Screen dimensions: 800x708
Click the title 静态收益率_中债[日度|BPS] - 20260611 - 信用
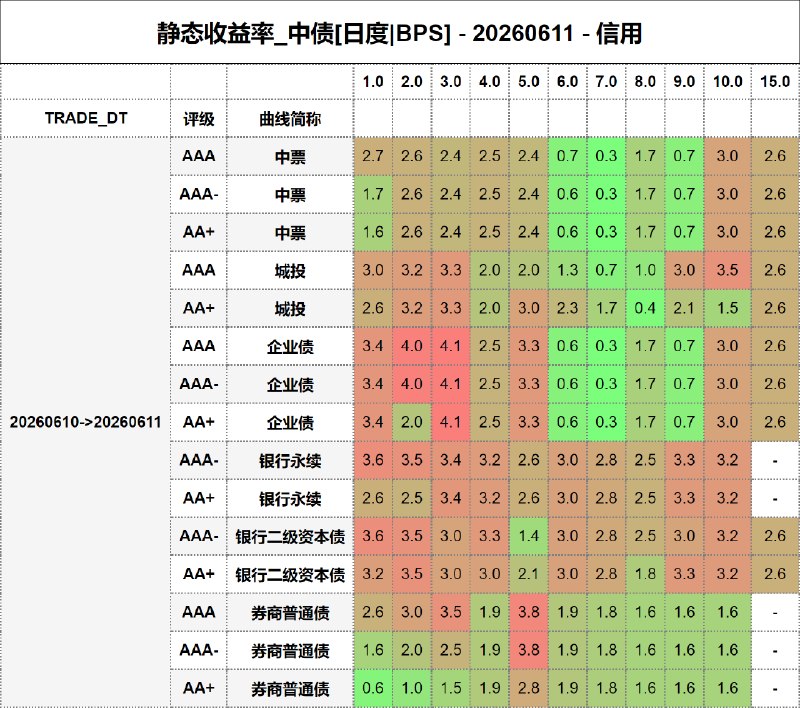click(399, 34)
